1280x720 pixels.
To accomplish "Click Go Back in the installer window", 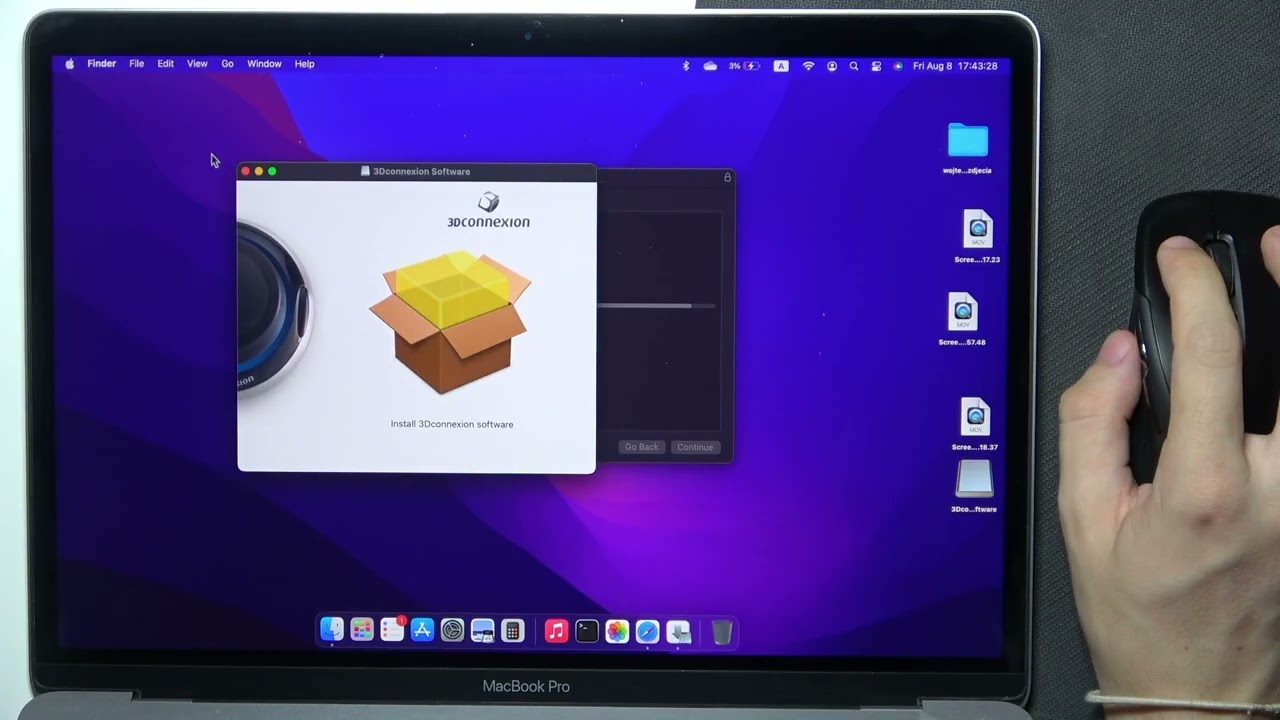I will pos(642,447).
